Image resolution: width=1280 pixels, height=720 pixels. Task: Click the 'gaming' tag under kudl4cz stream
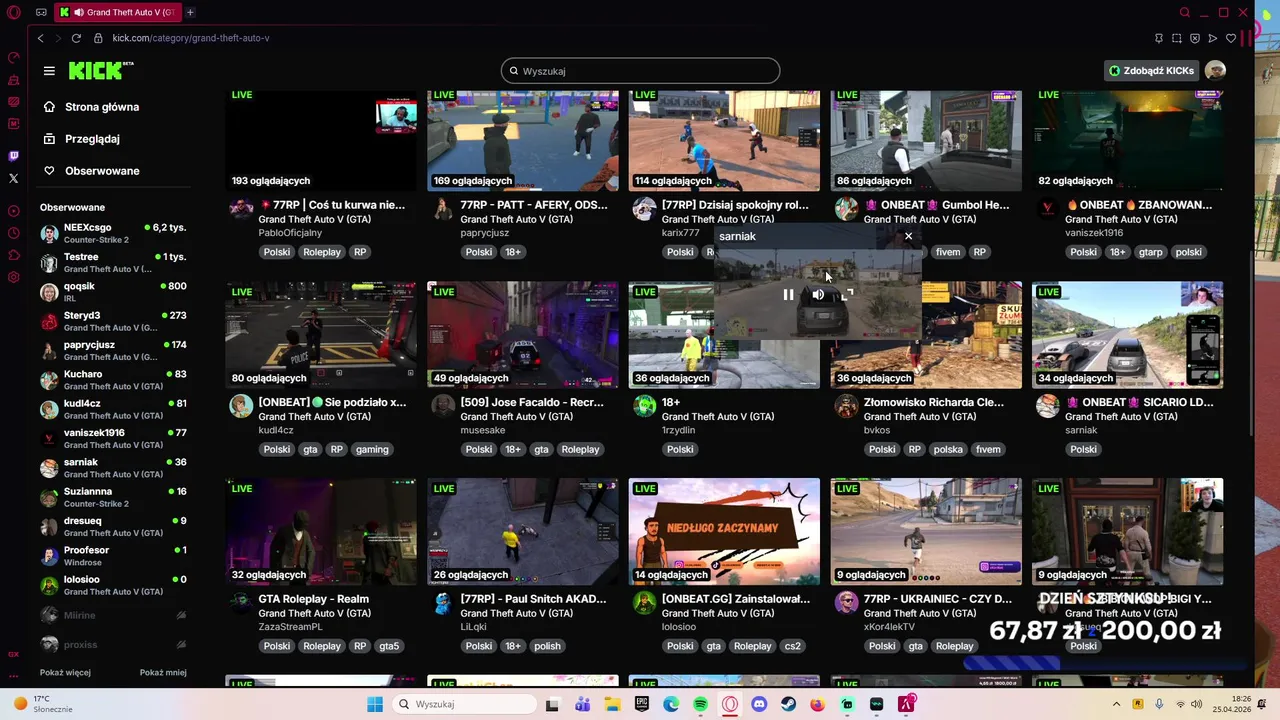point(372,449)
